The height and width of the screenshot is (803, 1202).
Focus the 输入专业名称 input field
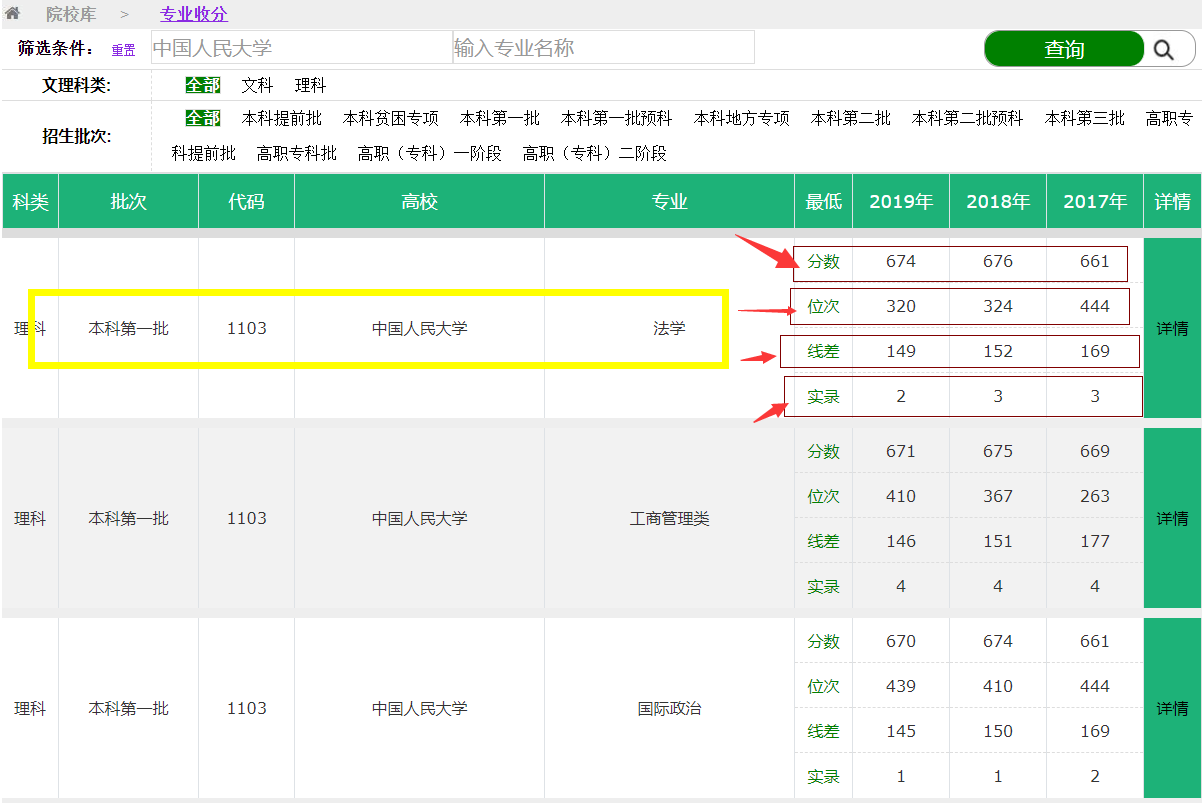pos(603,48)
